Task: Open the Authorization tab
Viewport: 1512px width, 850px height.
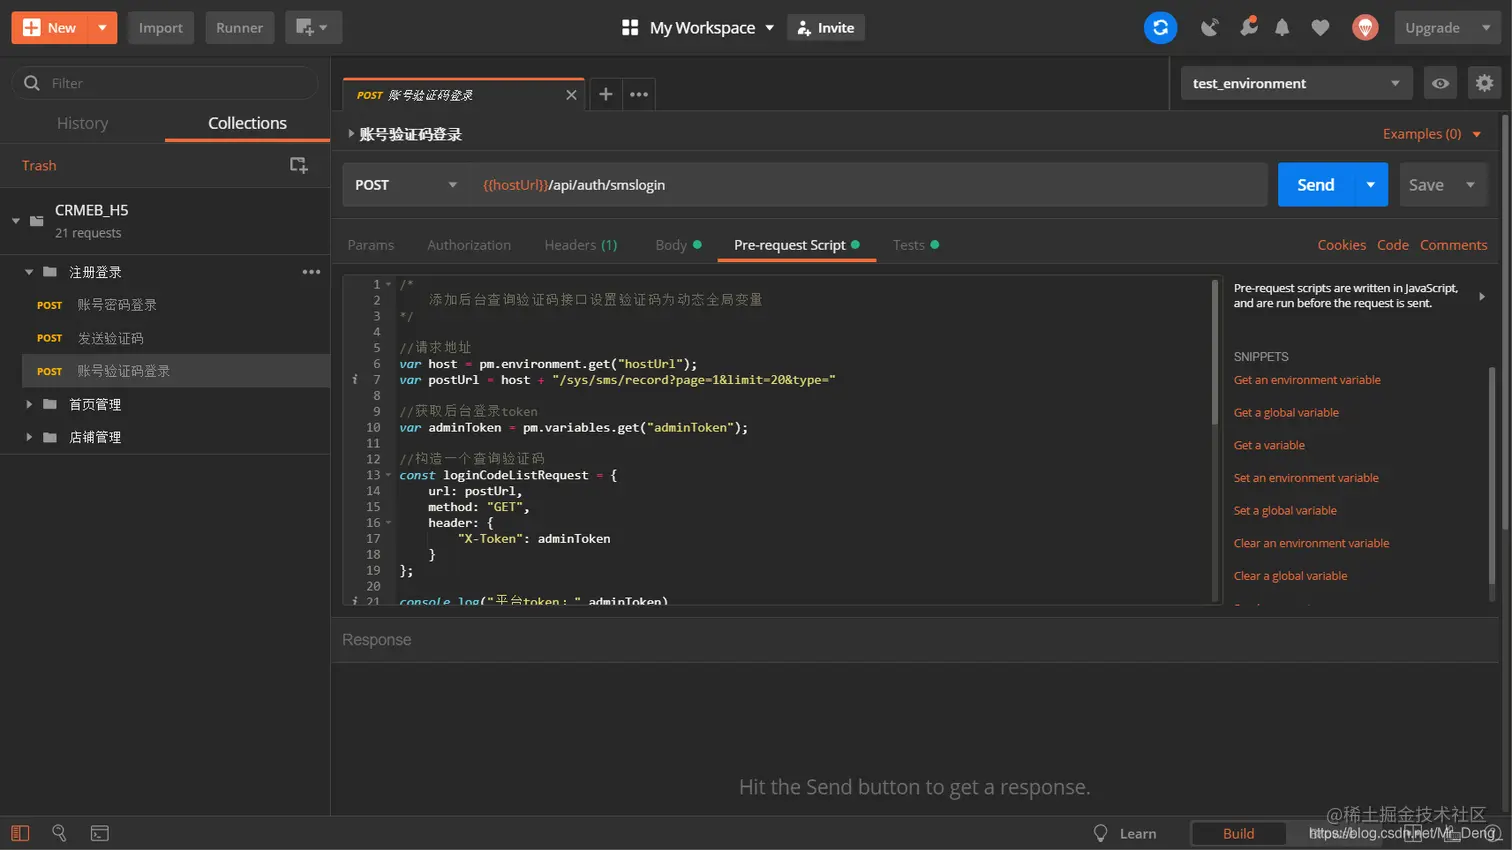Action: (x=469, y=245)
